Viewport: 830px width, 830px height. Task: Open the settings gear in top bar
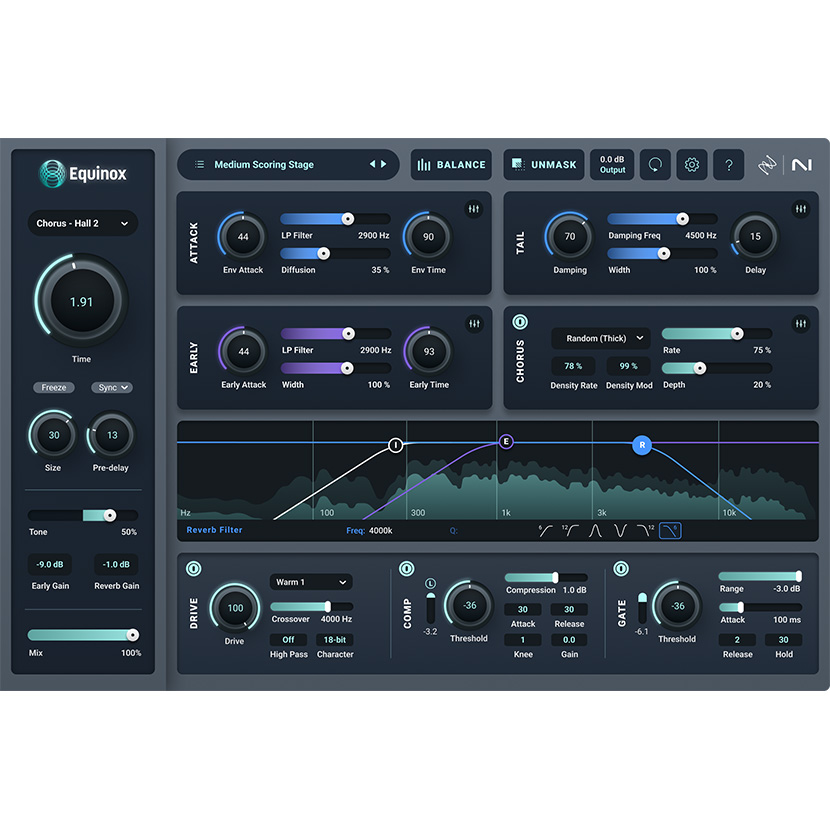click(691, 165)
